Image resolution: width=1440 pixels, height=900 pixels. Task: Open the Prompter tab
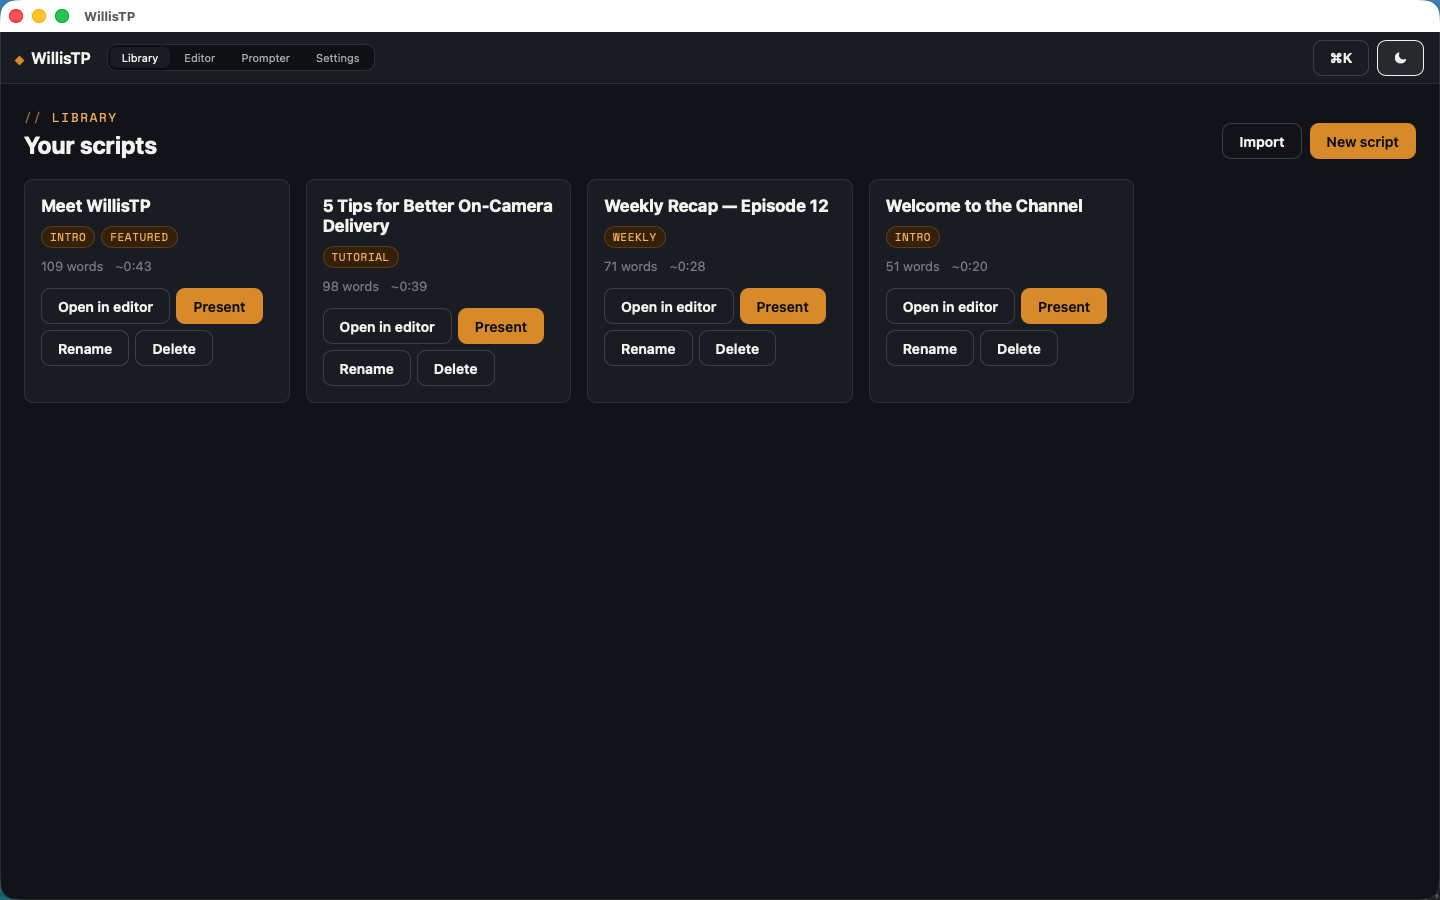[265, 58]
